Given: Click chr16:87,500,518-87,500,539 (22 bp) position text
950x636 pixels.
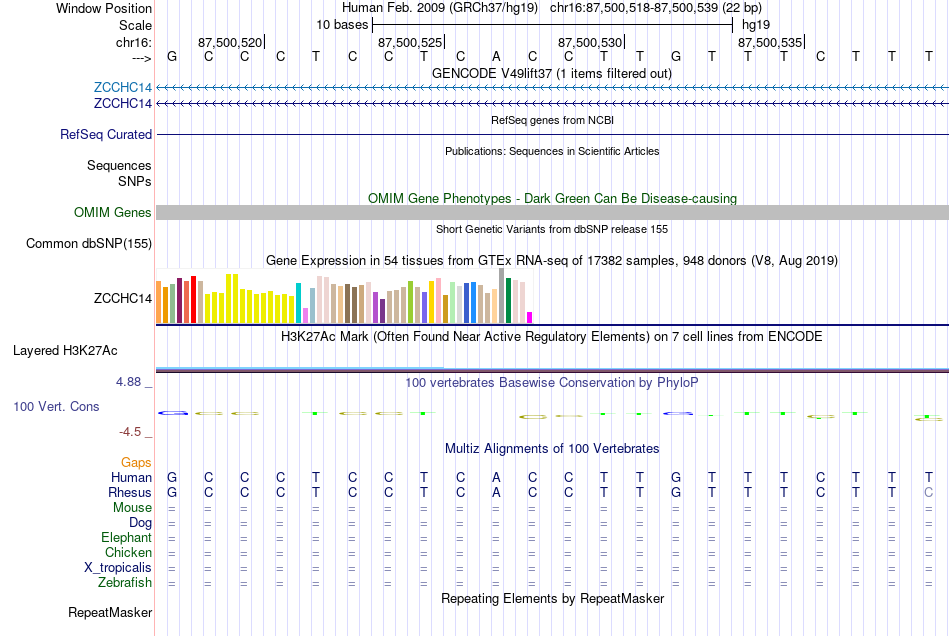Looking at the screenshot, I should tap(656, 8).
